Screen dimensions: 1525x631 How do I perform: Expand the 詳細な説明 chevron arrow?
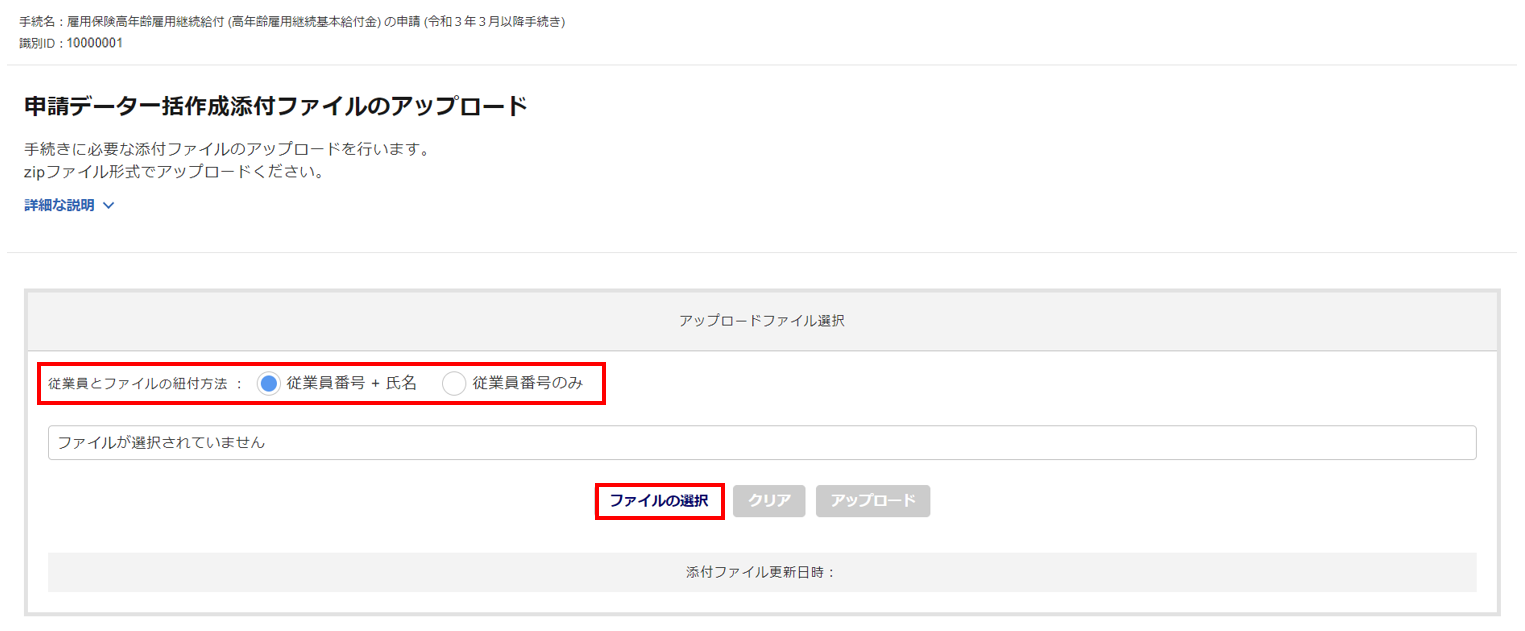coord(109,206)
